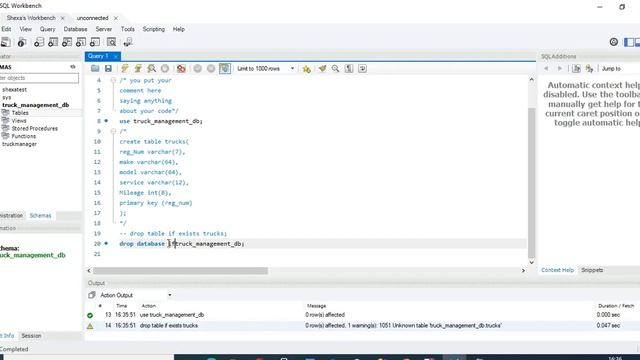Toggle word wrap icon in query toolbar
The height and width of the screenshot is (360, 640).
[362, 69]
